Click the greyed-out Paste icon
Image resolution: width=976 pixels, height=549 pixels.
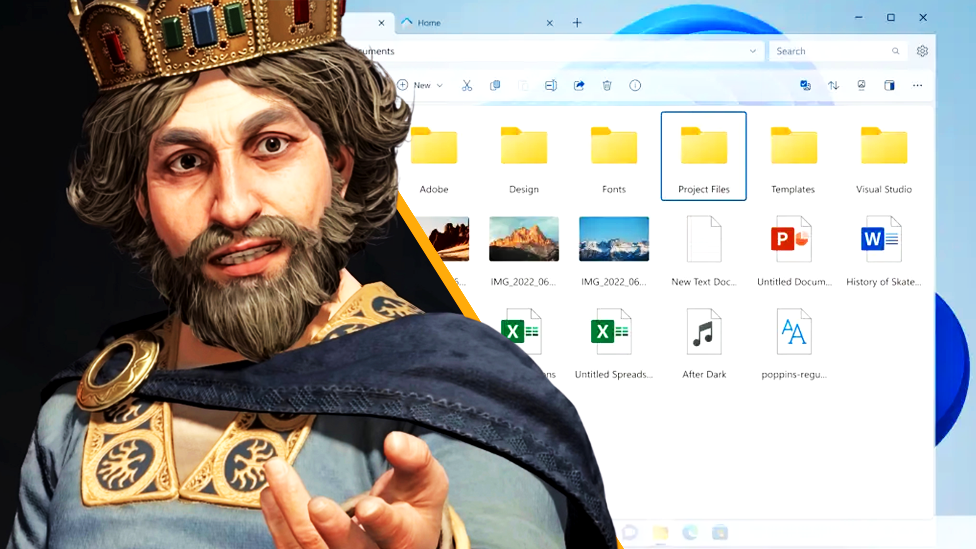pyautogui.click(x=523, y=85)
